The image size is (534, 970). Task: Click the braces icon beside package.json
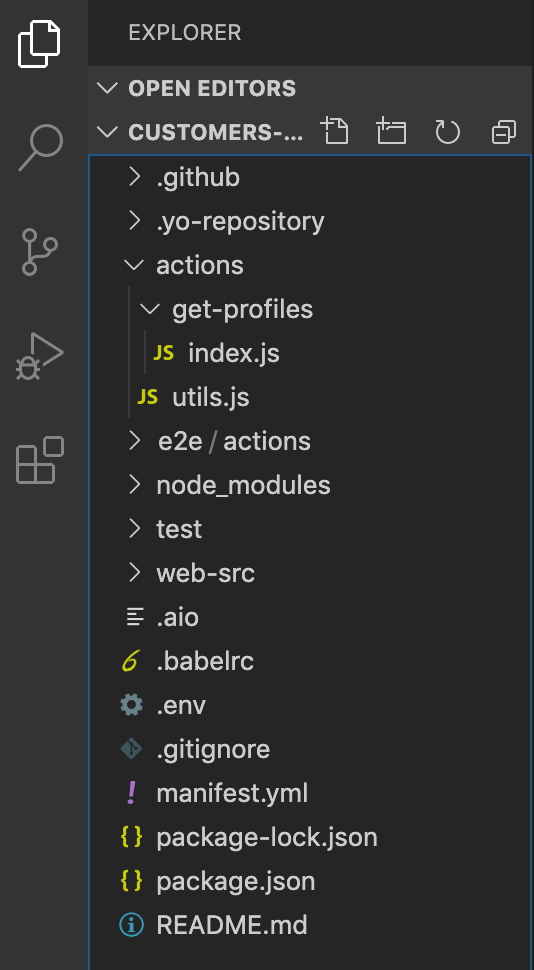131,881
